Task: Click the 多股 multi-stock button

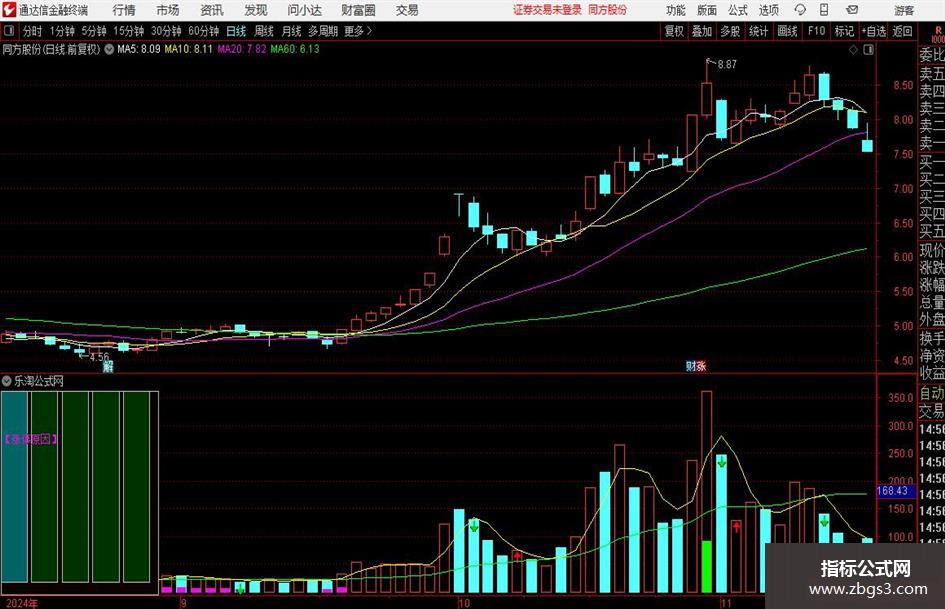Action: click(730, 31)
